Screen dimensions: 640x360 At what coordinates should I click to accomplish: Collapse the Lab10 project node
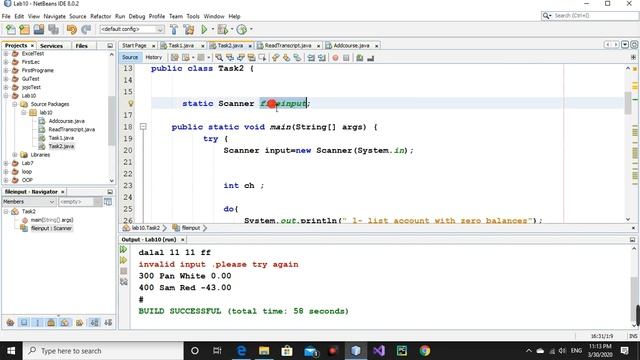[6, 96]
